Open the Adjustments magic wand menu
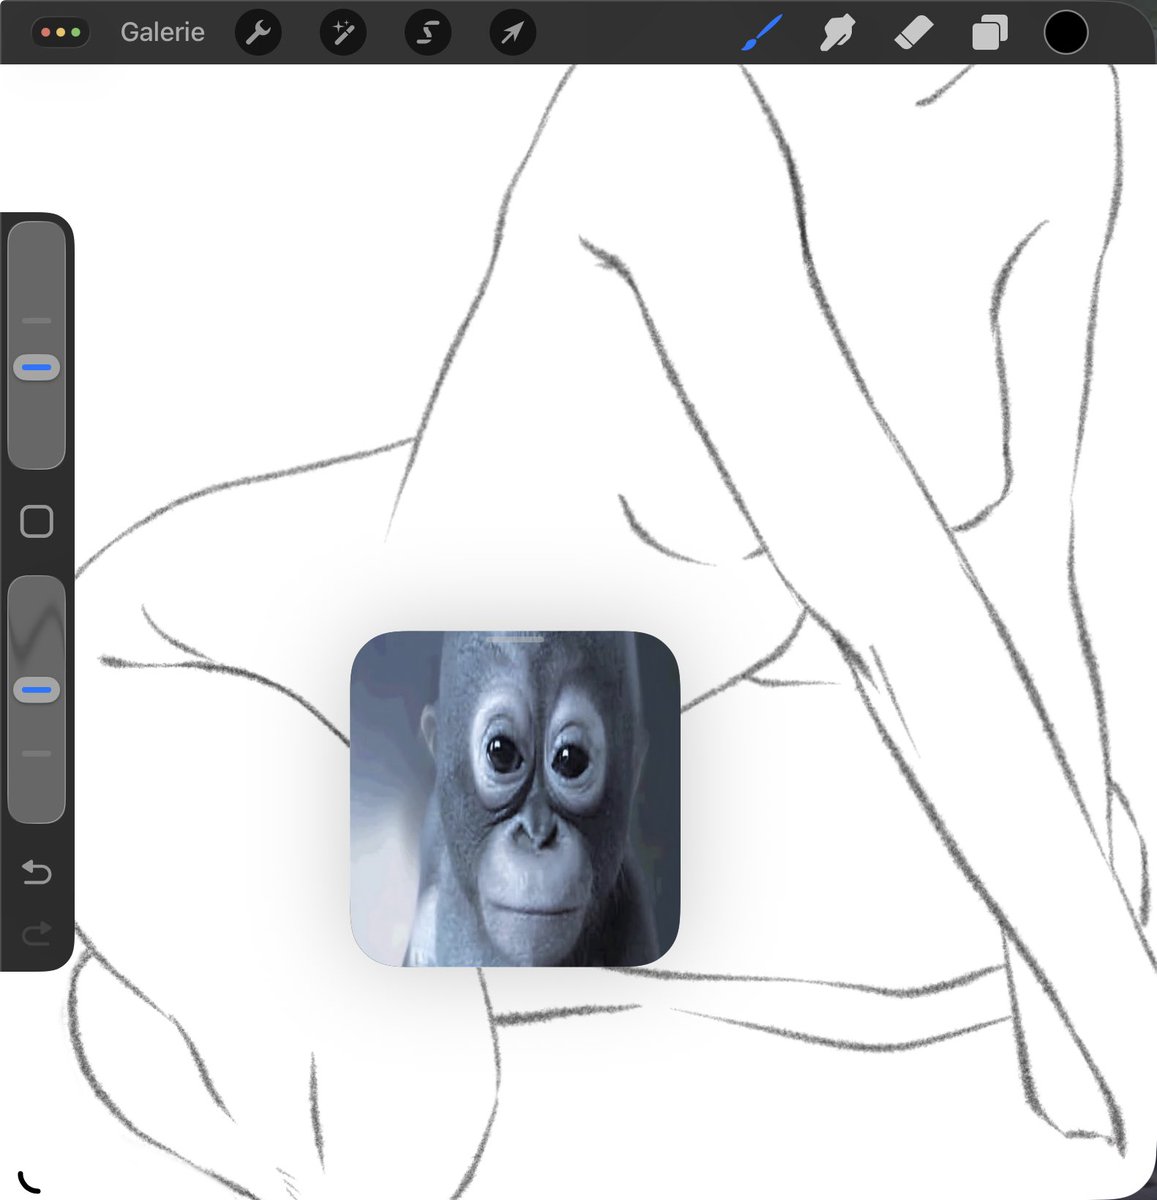The height and width of the screenshot is (1200, 1157). [x=343, y=33]
